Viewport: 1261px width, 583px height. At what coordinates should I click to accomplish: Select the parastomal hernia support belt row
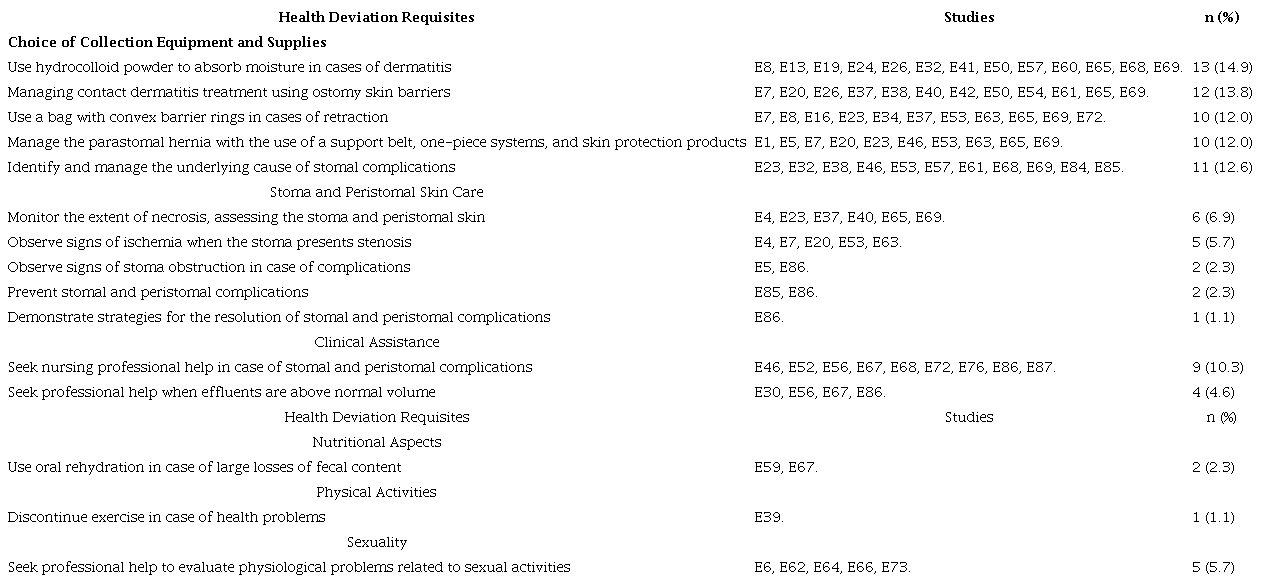point(377,142)
